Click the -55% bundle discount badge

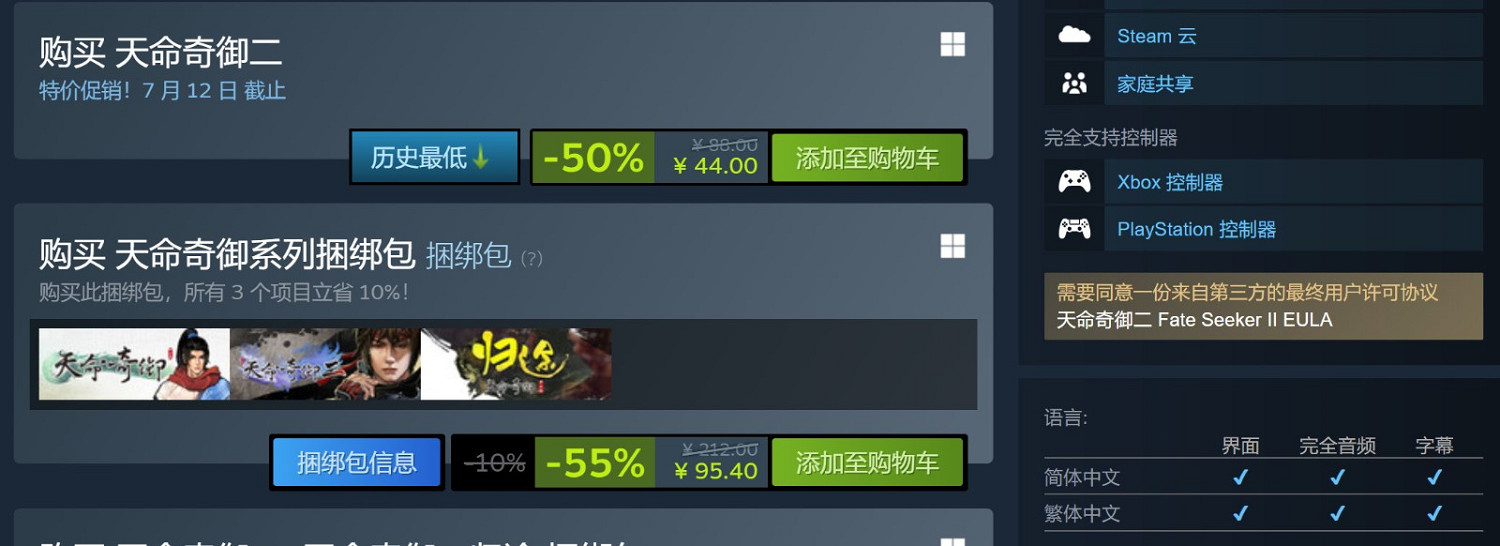point(594,462)
